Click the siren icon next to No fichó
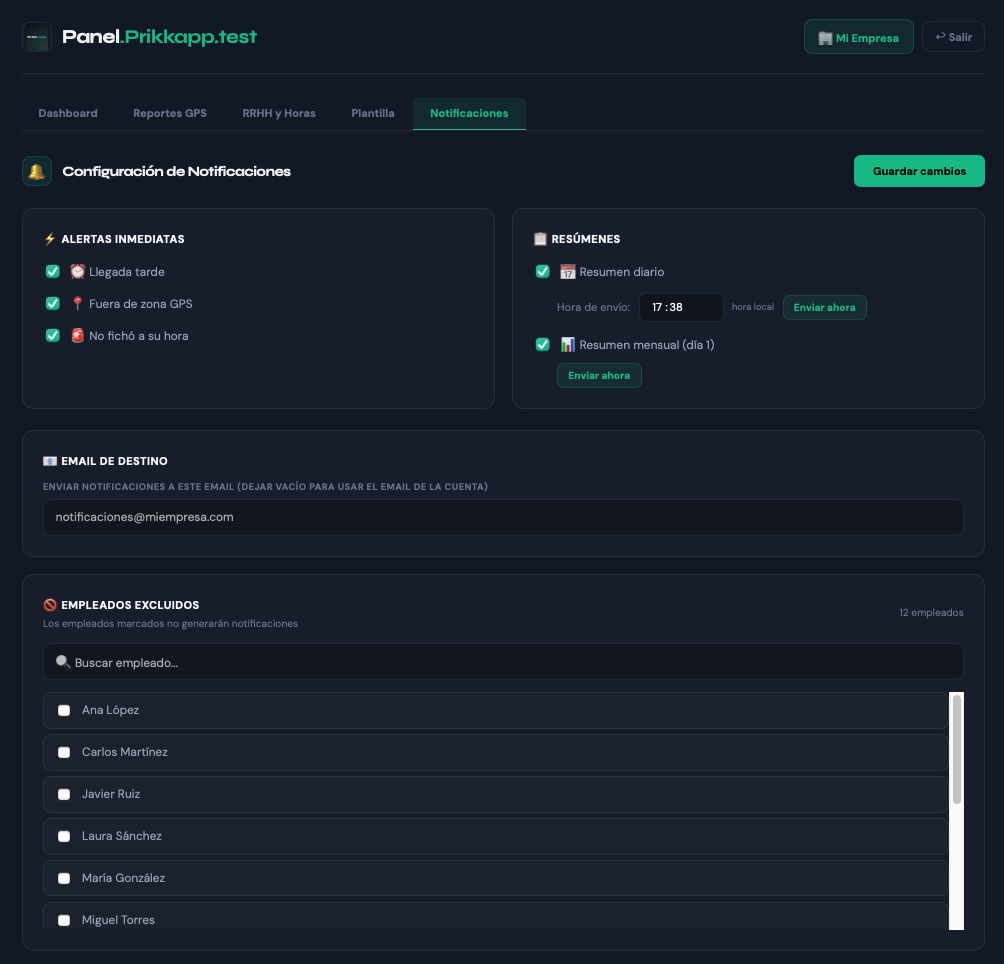This screenshot has height=964, width=1004. point(77,336)
